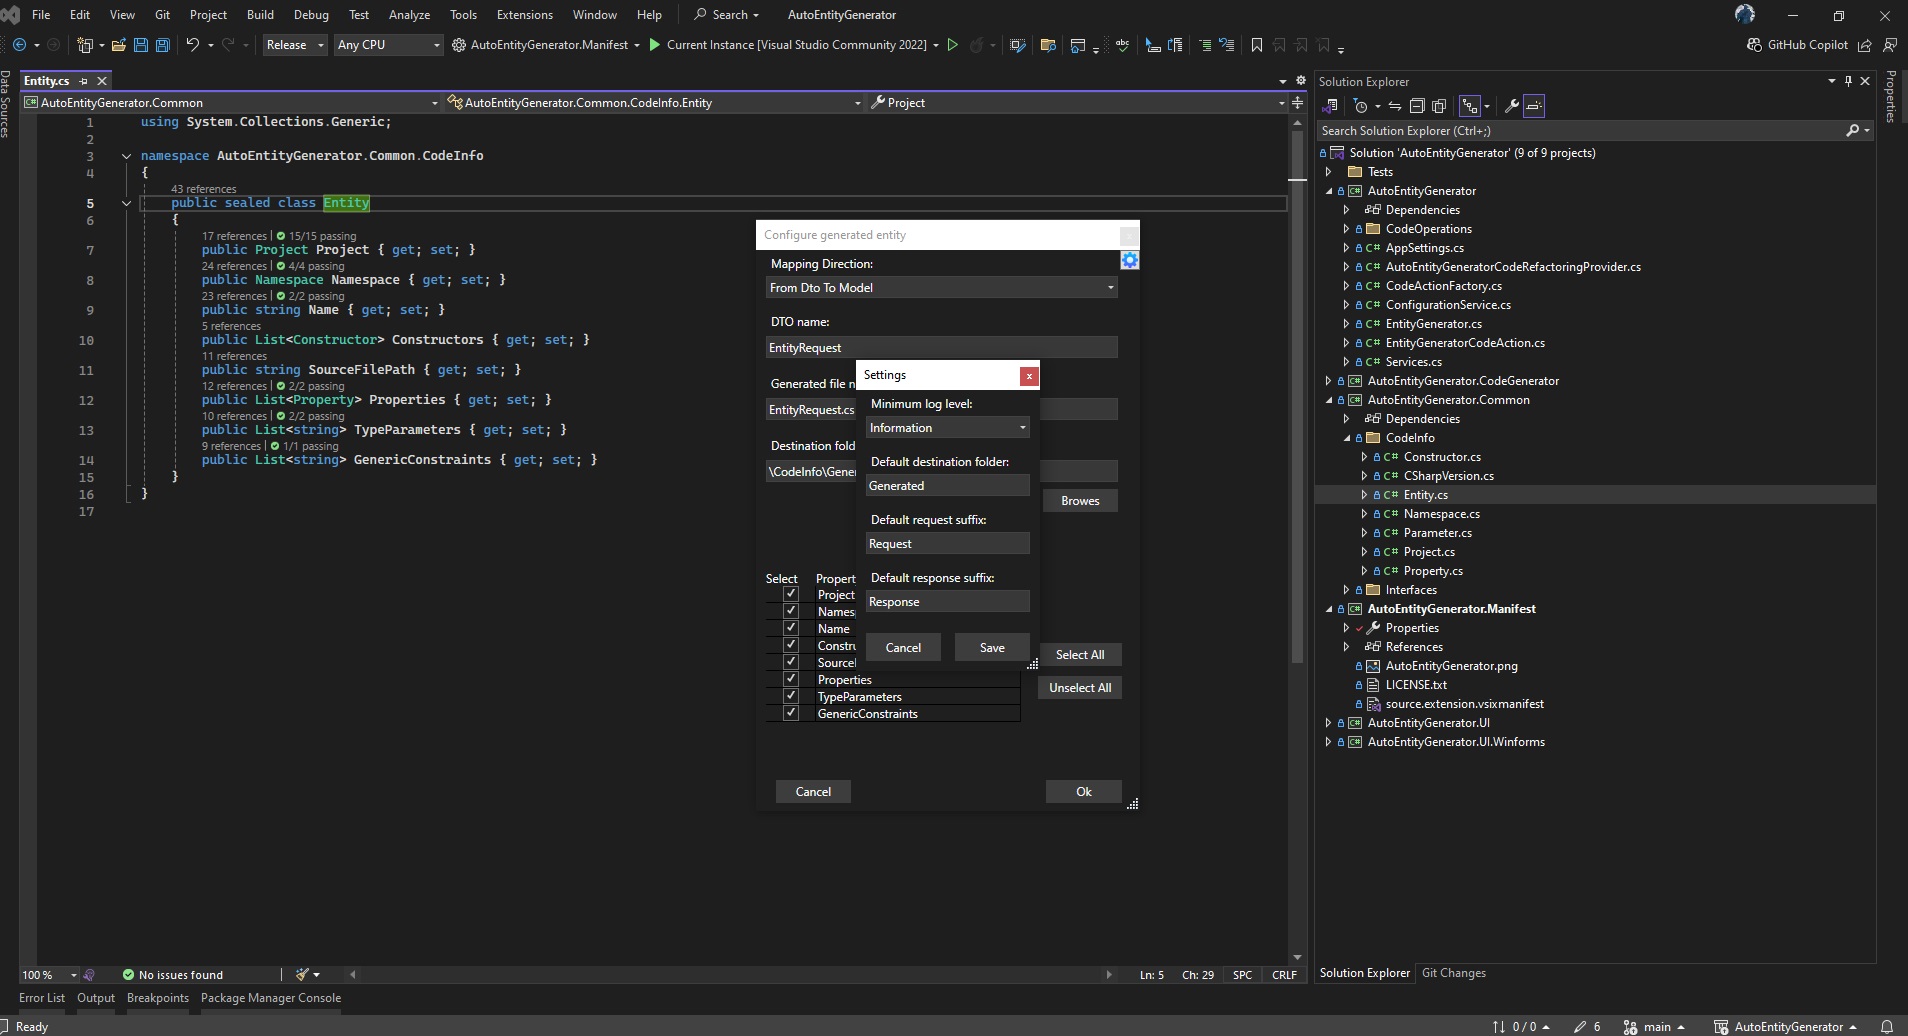Pin the Entity.cs tab

[83, 81]
